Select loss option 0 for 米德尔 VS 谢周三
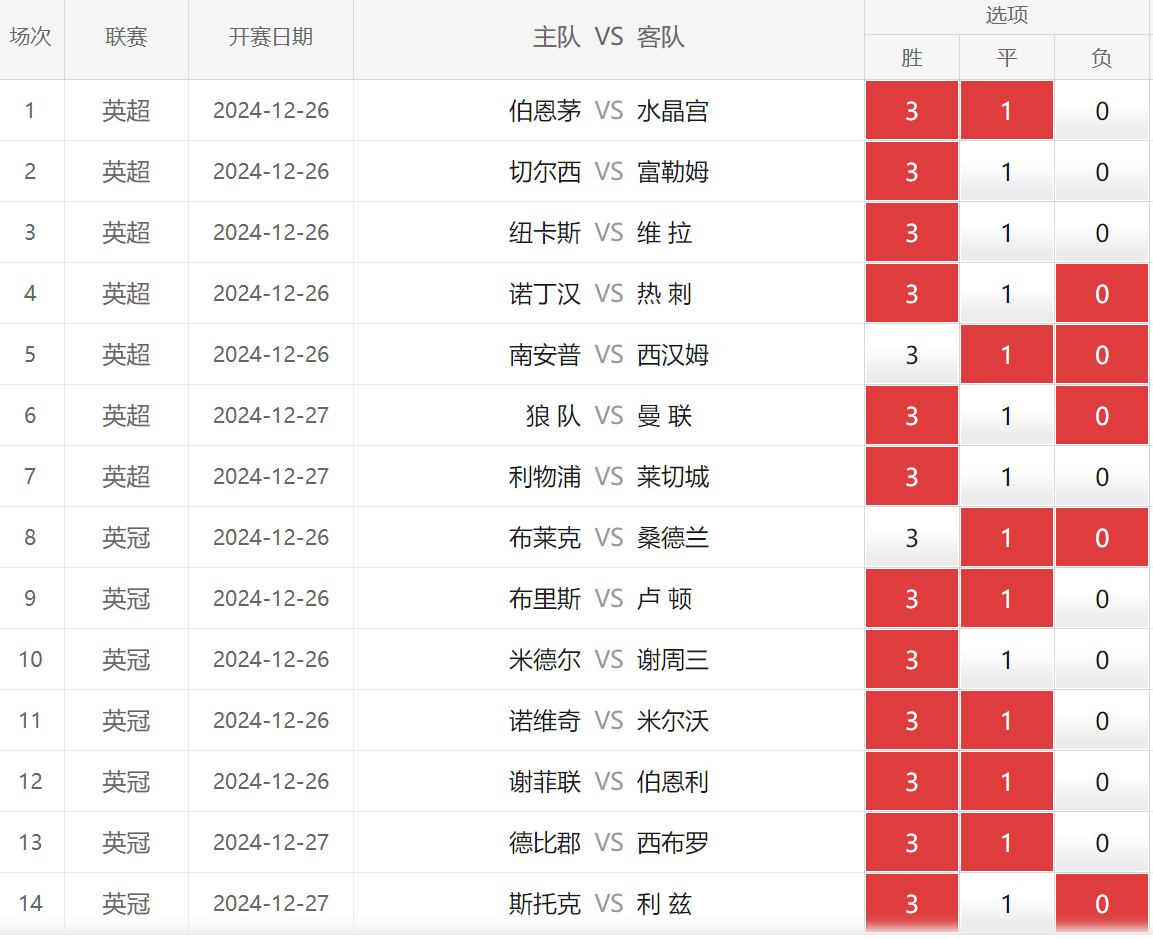 [x=1102, y=660]
